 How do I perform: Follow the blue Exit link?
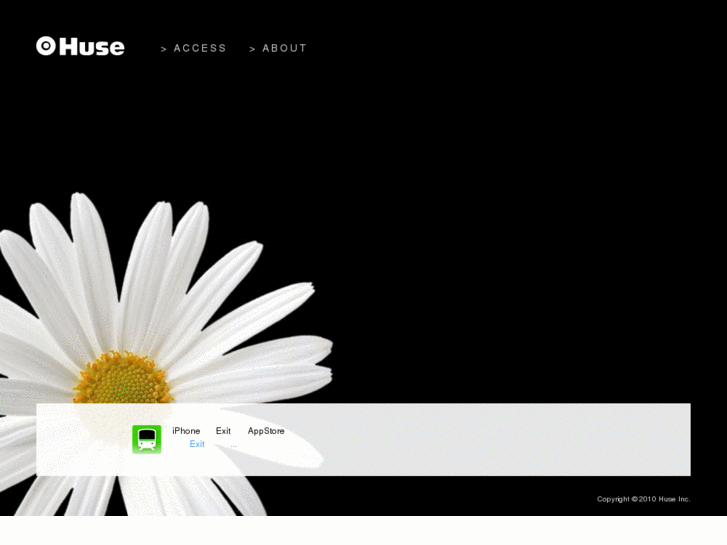[x=197, y=444]
